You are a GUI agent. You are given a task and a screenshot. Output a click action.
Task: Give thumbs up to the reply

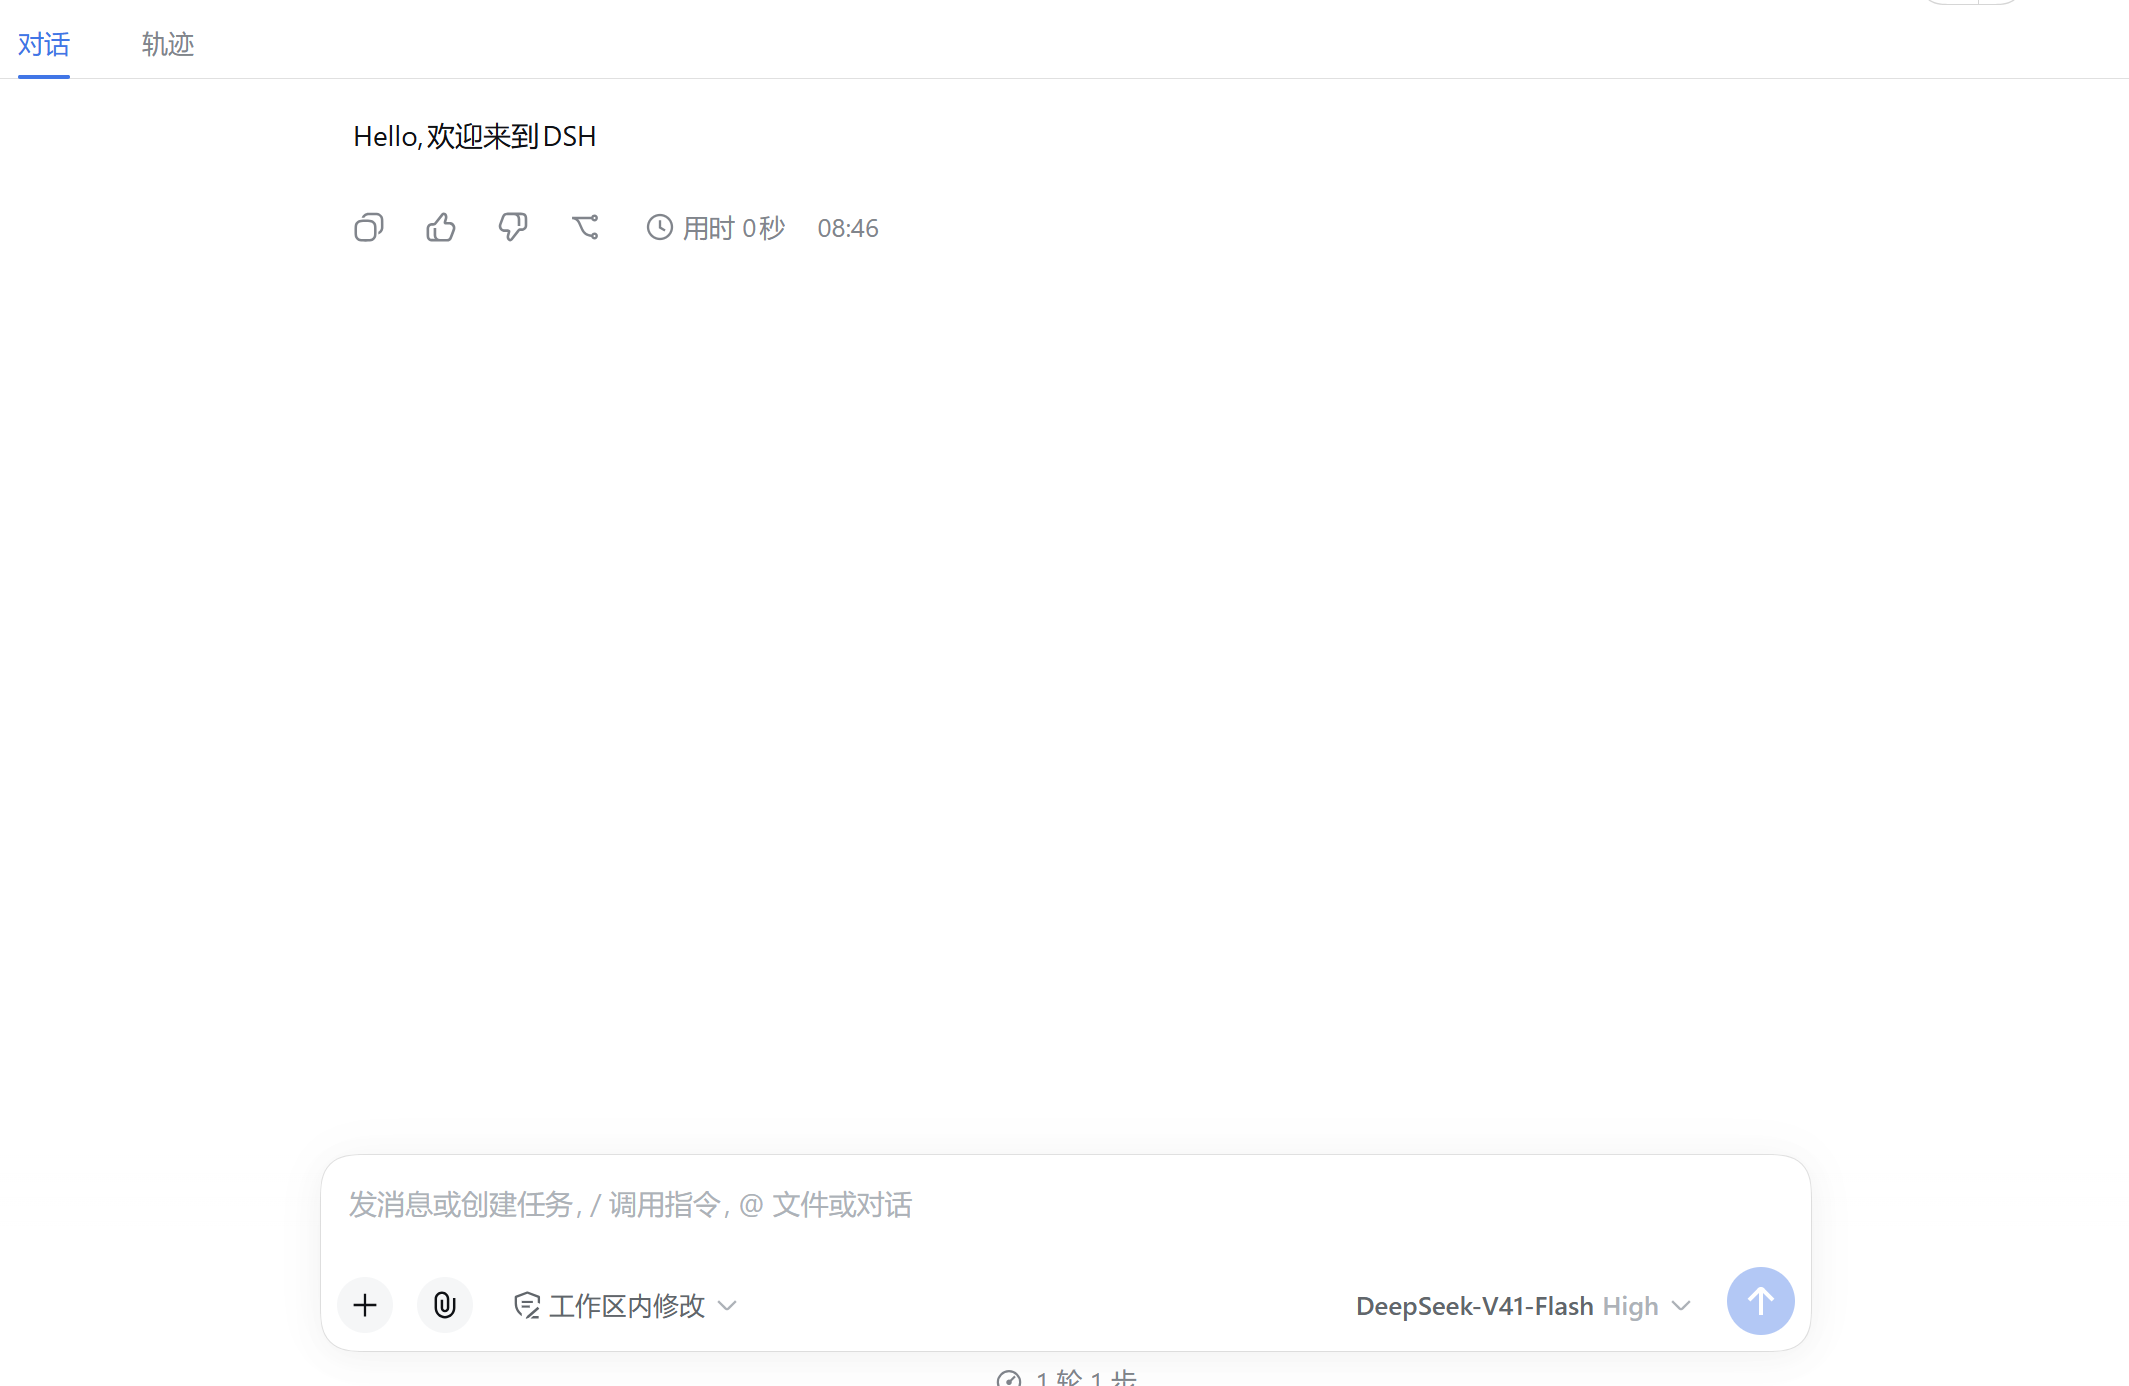tap(441, 228)
